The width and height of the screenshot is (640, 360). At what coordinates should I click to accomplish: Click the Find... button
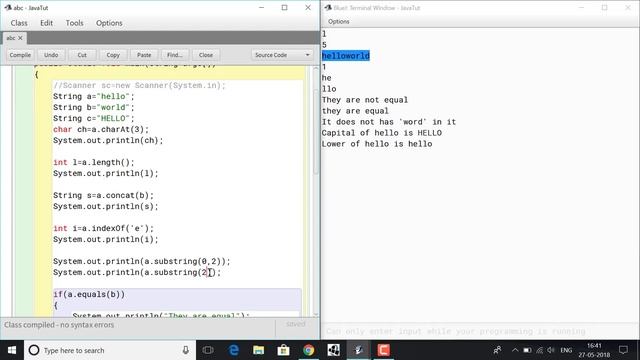(175, 55)
